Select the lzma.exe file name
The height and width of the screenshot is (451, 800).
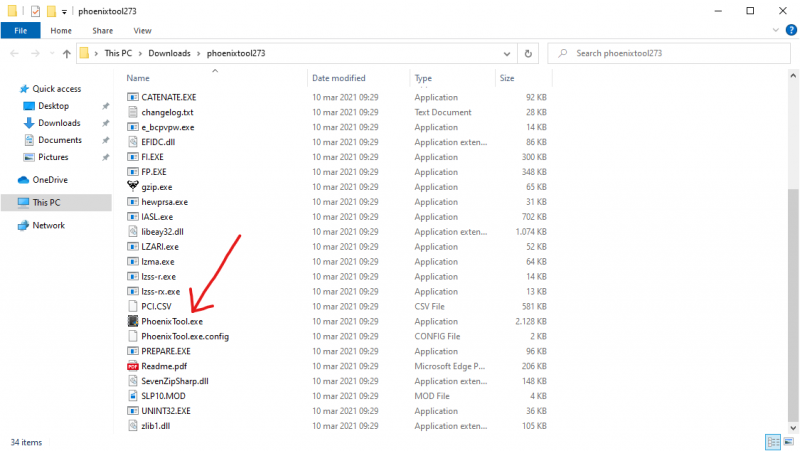(158, 261)
